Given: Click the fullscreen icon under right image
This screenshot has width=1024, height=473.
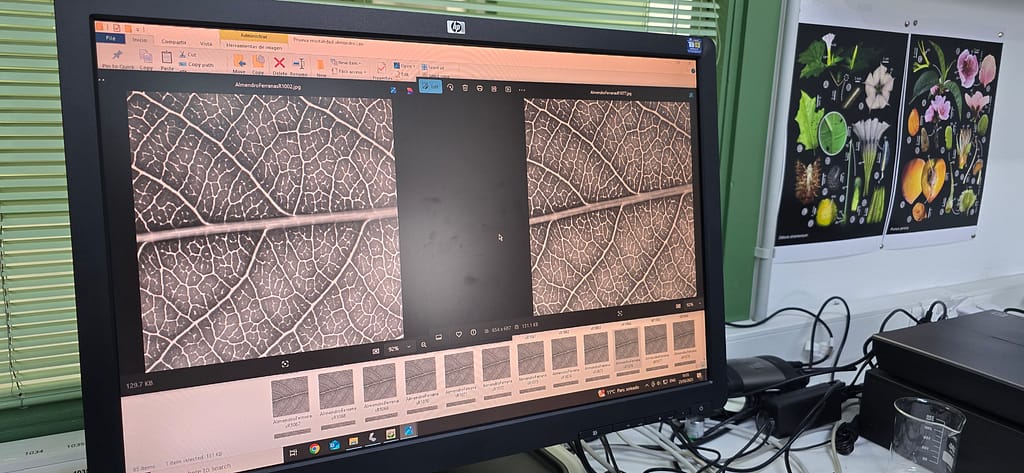Looking at the screenshot, I should [619, 314].
